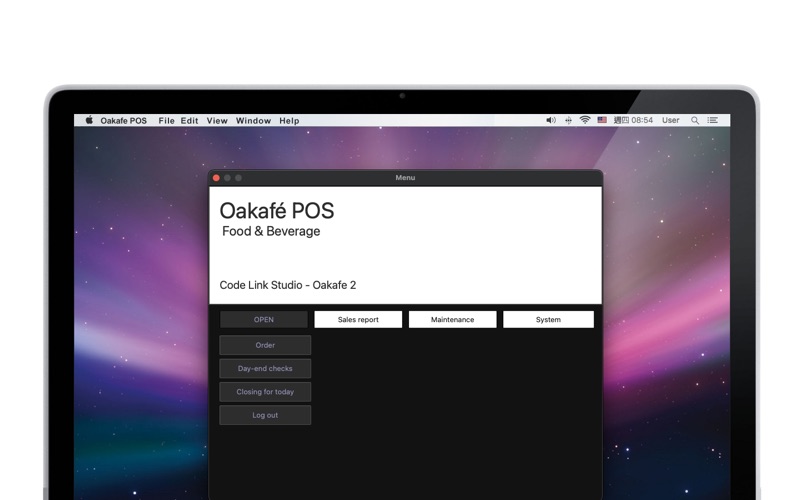Screen dimensions: 800x500
Task: Open the Window menu
Action: pos(253,120)
